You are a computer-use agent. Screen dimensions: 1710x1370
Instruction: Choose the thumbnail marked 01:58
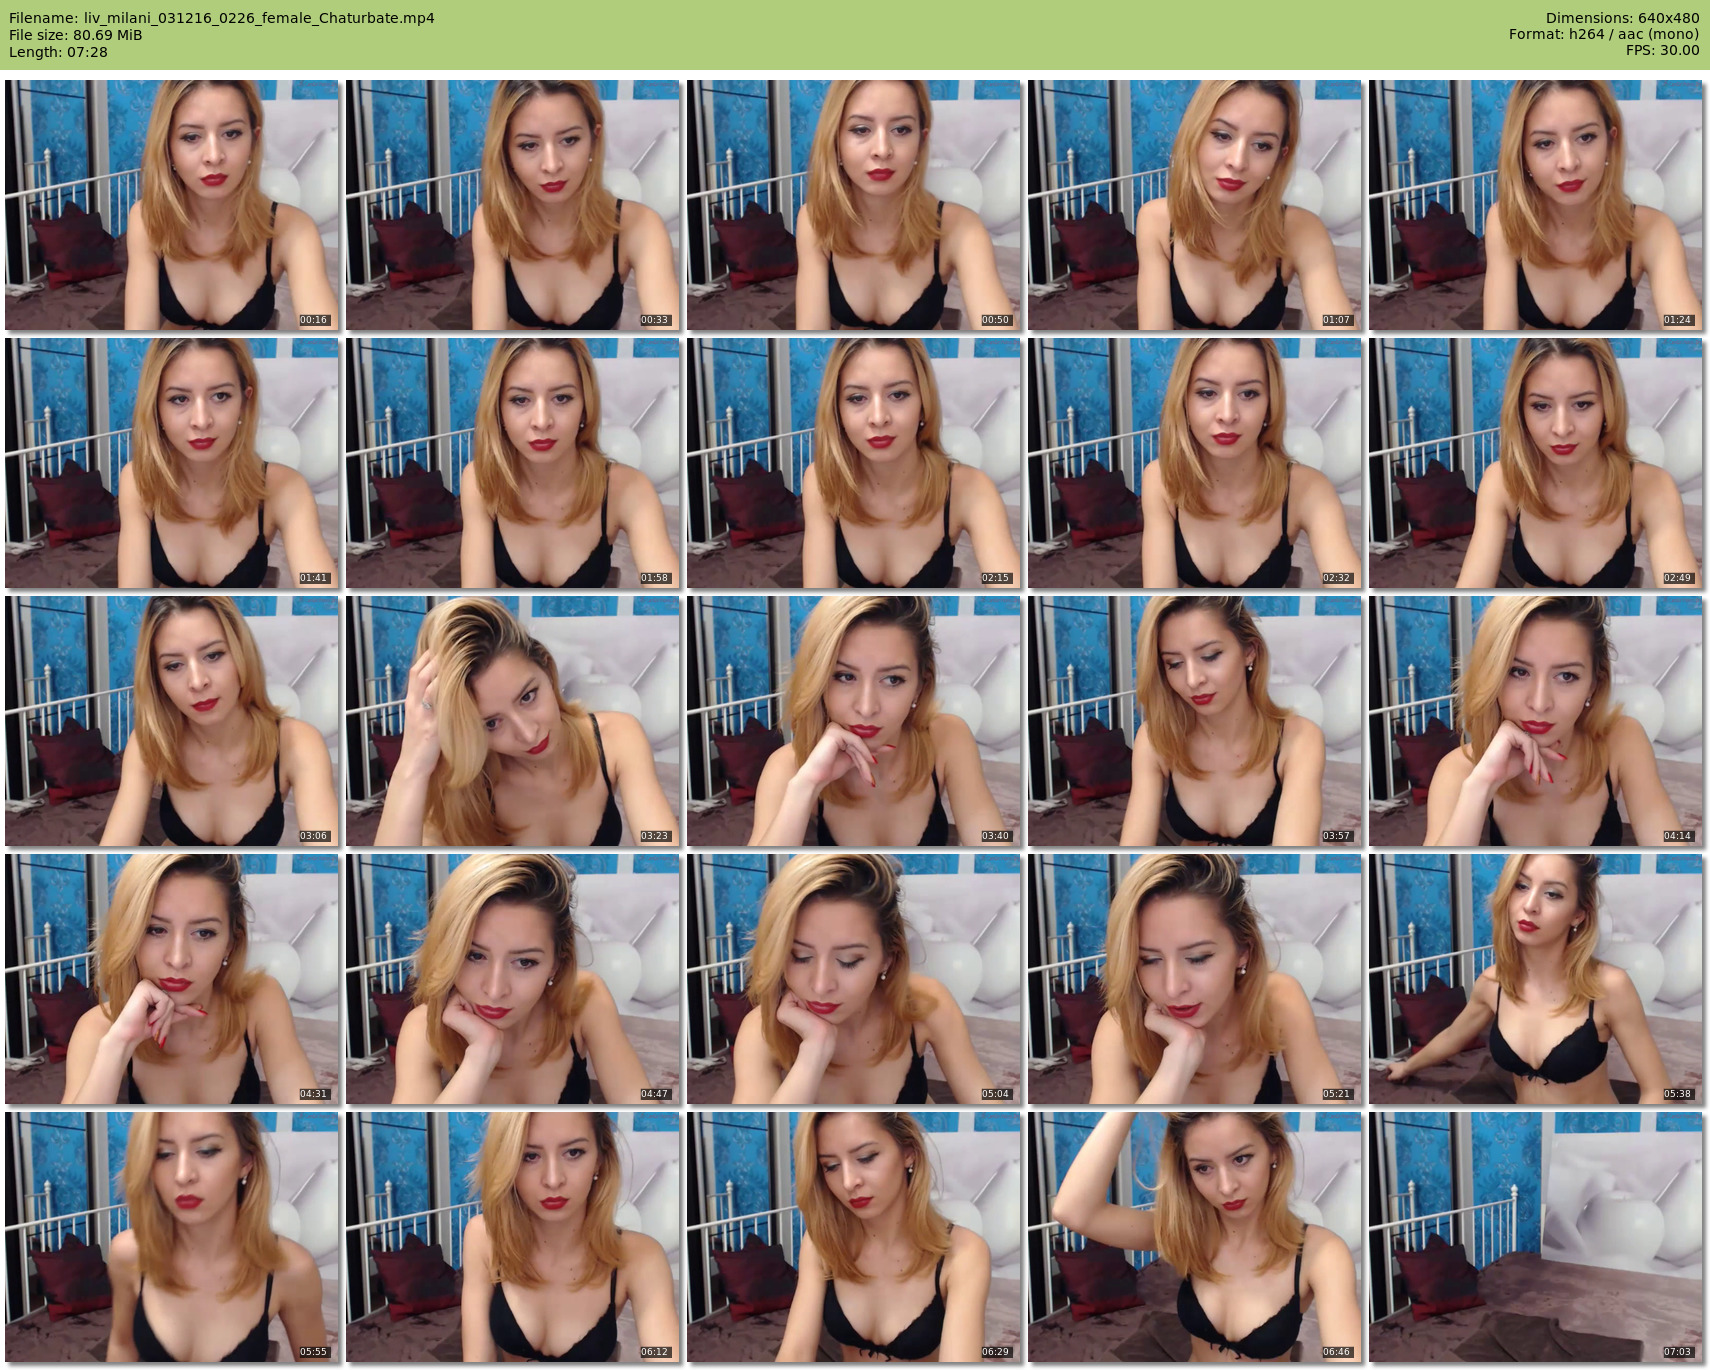click(x=513, y=463)
